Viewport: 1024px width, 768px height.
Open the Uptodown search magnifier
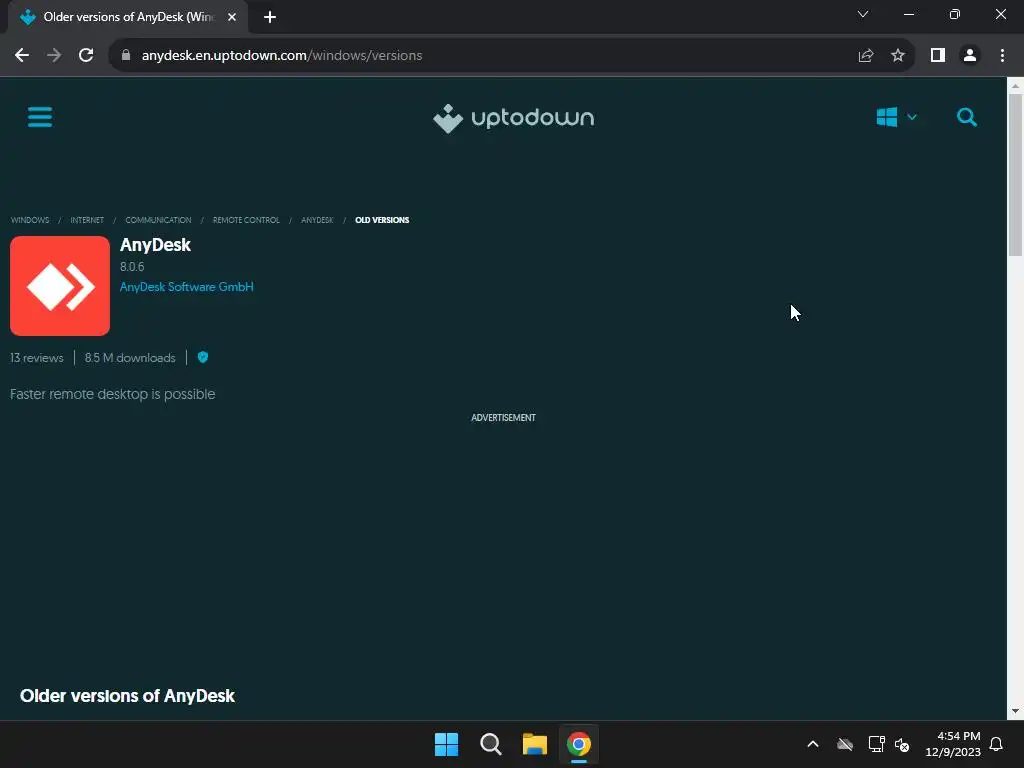point(967,118)
